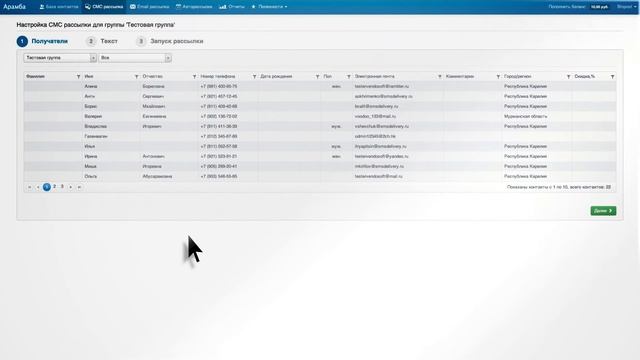
Task: Click the Комментарии column header
Action: 460,76
